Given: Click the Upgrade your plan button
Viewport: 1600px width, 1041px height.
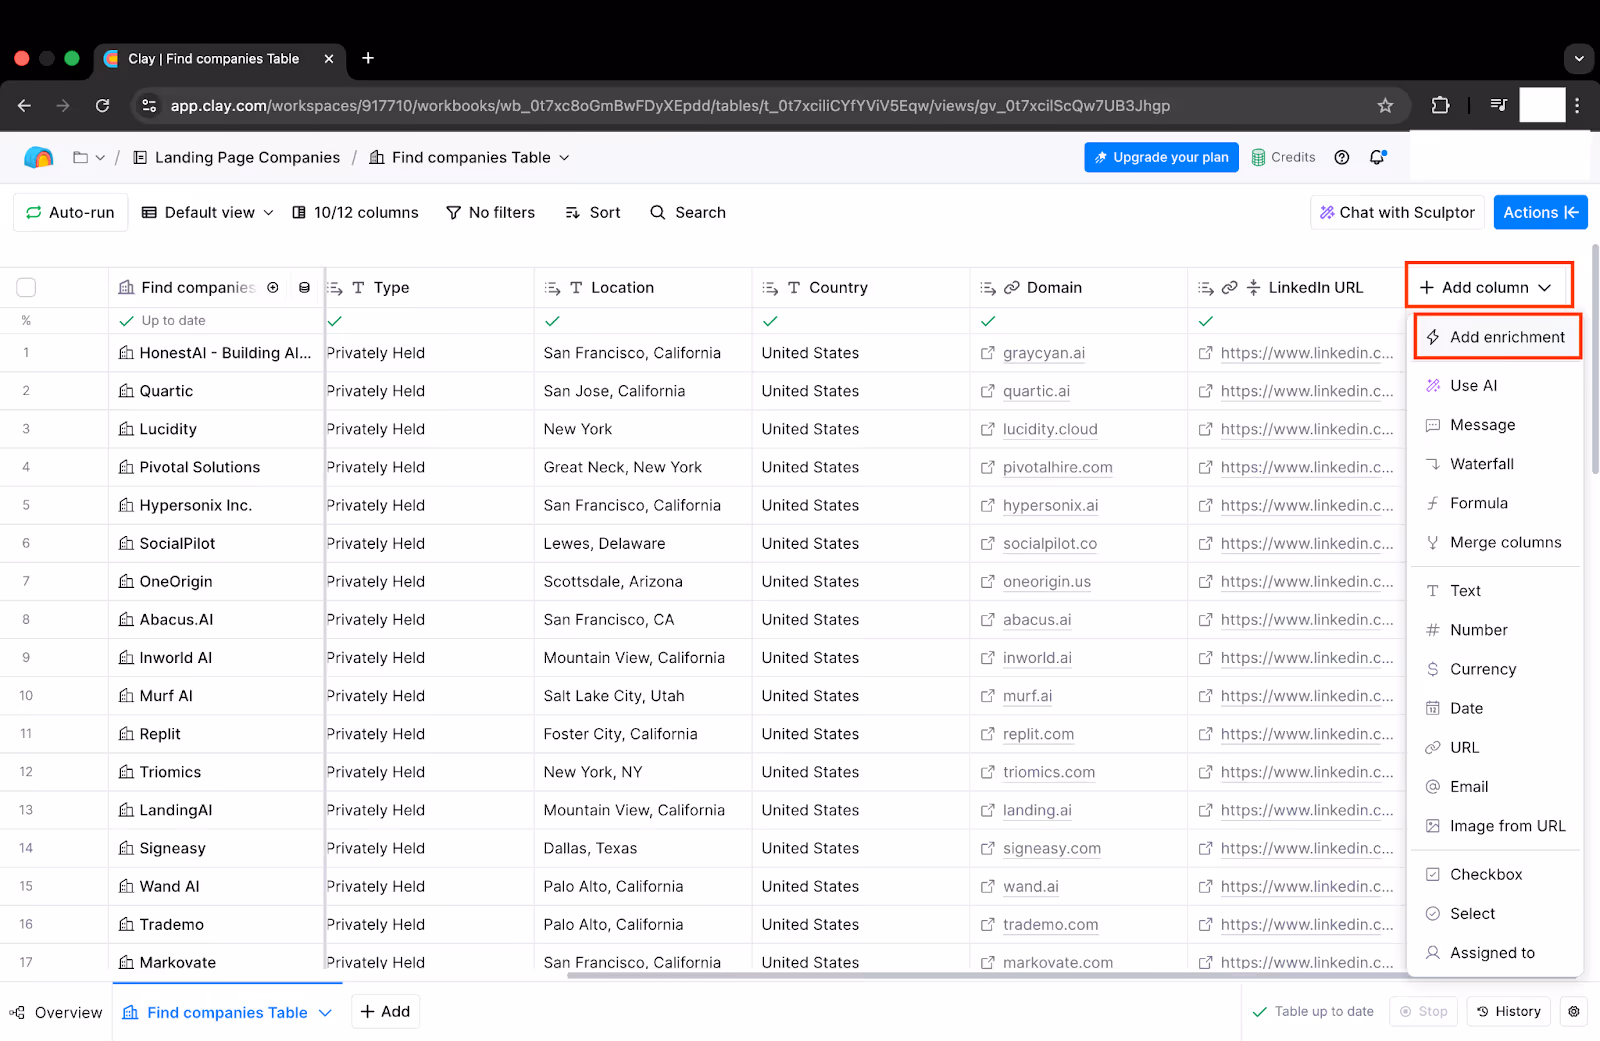Looking at the screenshot, I should tap(1161, 157).
